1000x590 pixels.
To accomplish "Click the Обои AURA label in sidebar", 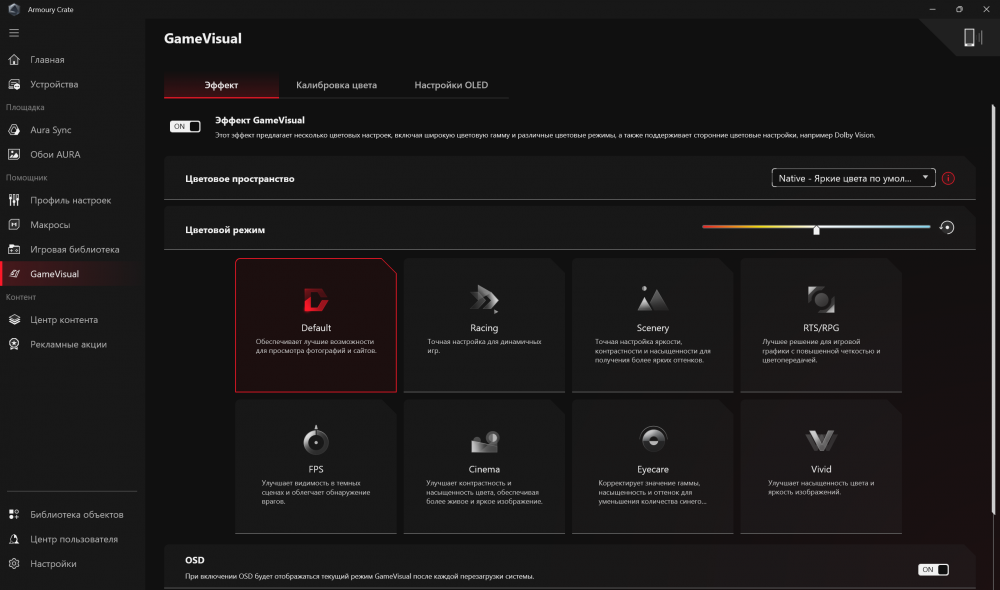I will coord(55,154).
